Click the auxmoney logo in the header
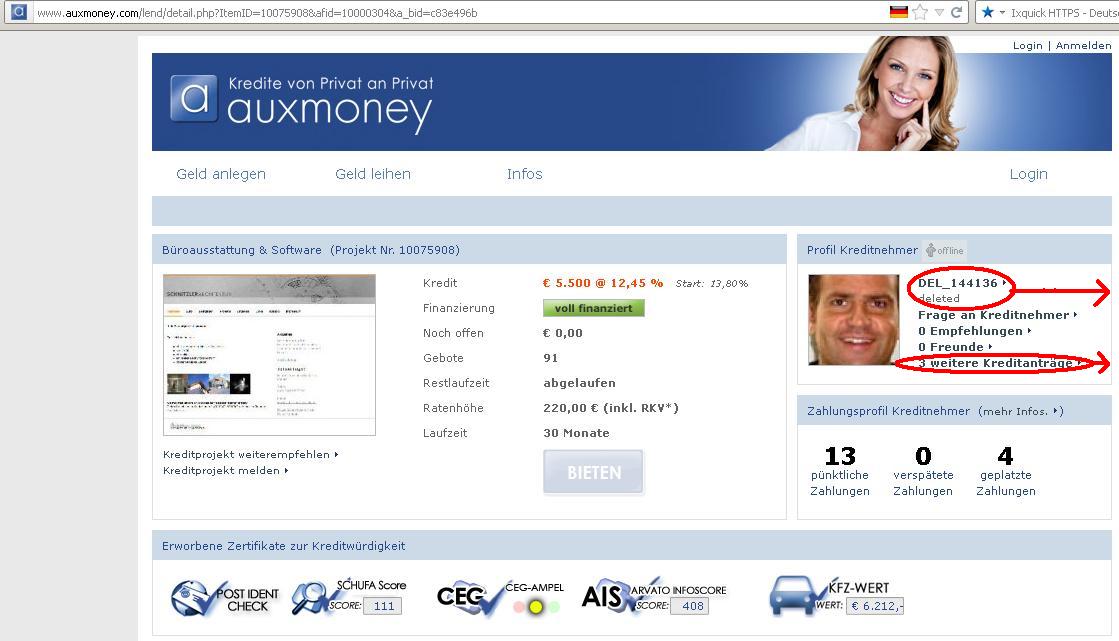The height and width of the screenshot is (641, 1119). coord(302,104)
